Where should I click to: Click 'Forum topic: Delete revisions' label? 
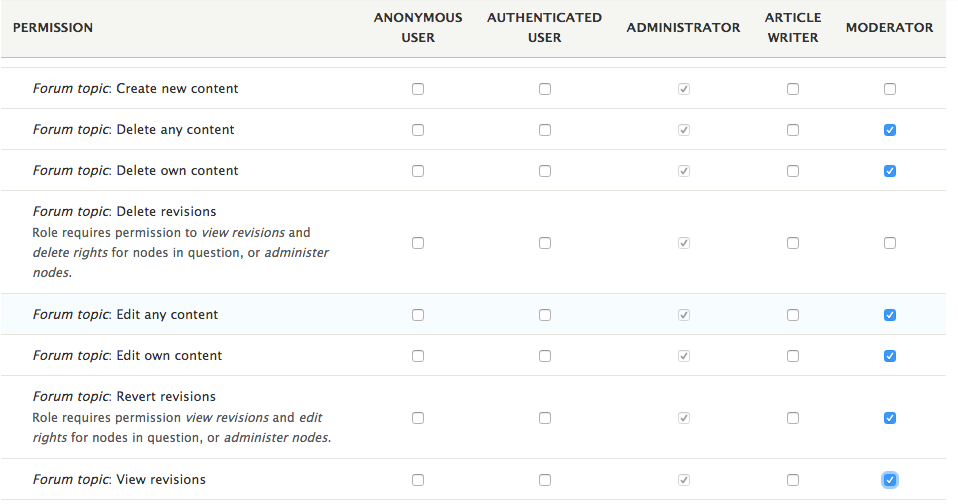click(x=124, y=211)
